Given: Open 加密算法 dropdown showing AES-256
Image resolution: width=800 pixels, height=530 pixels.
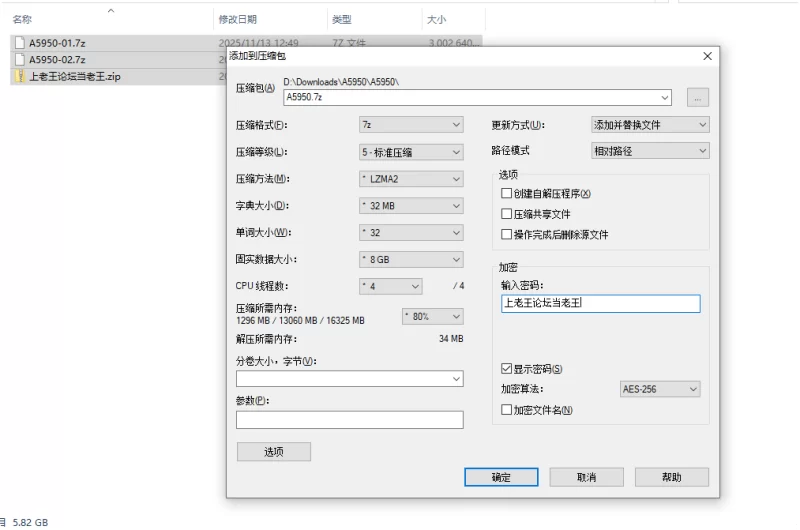Looking at the screenshot, I should click(660, 389).
